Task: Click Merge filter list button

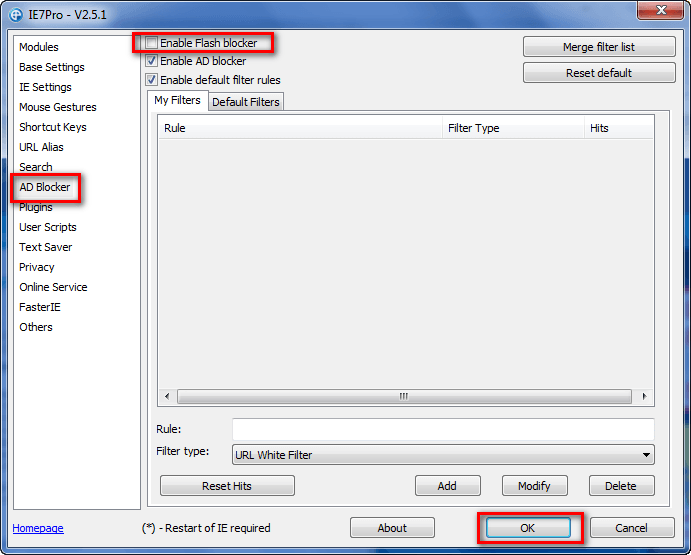Action: coord(599,47)
